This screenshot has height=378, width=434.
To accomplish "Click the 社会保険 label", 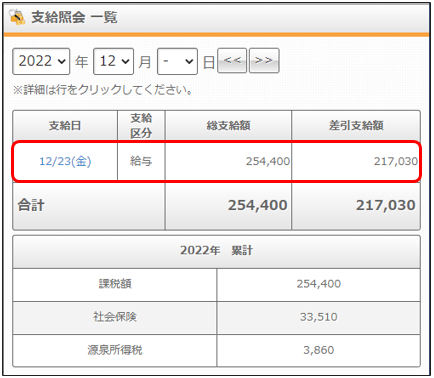I will click(115, 317).
